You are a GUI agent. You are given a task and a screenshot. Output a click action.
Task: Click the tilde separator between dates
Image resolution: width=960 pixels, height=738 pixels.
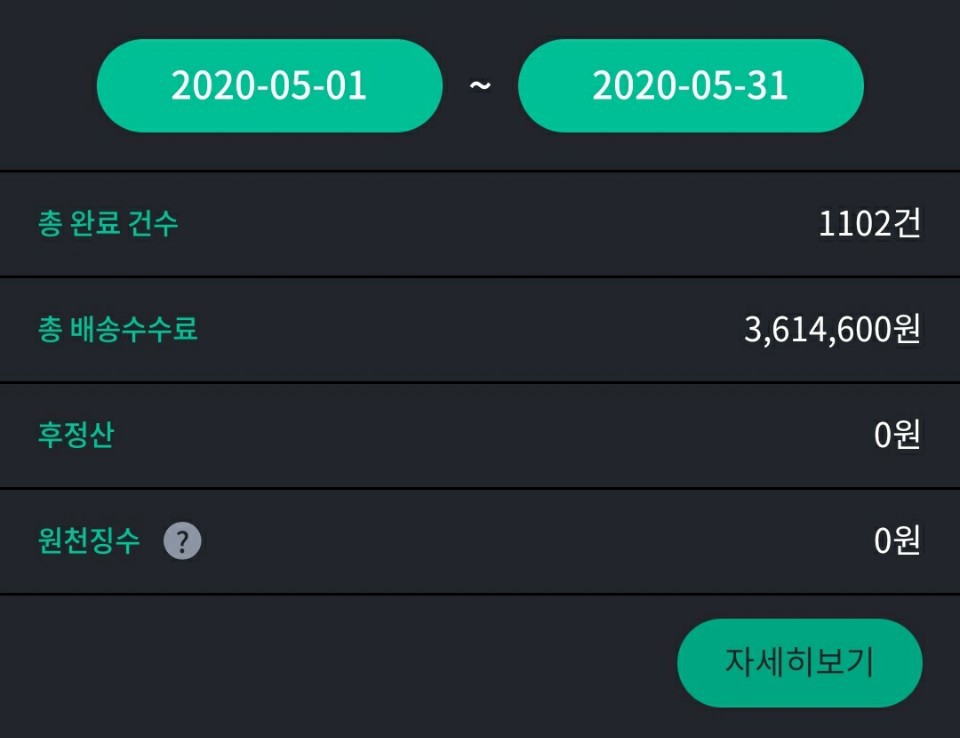[480, 86]
